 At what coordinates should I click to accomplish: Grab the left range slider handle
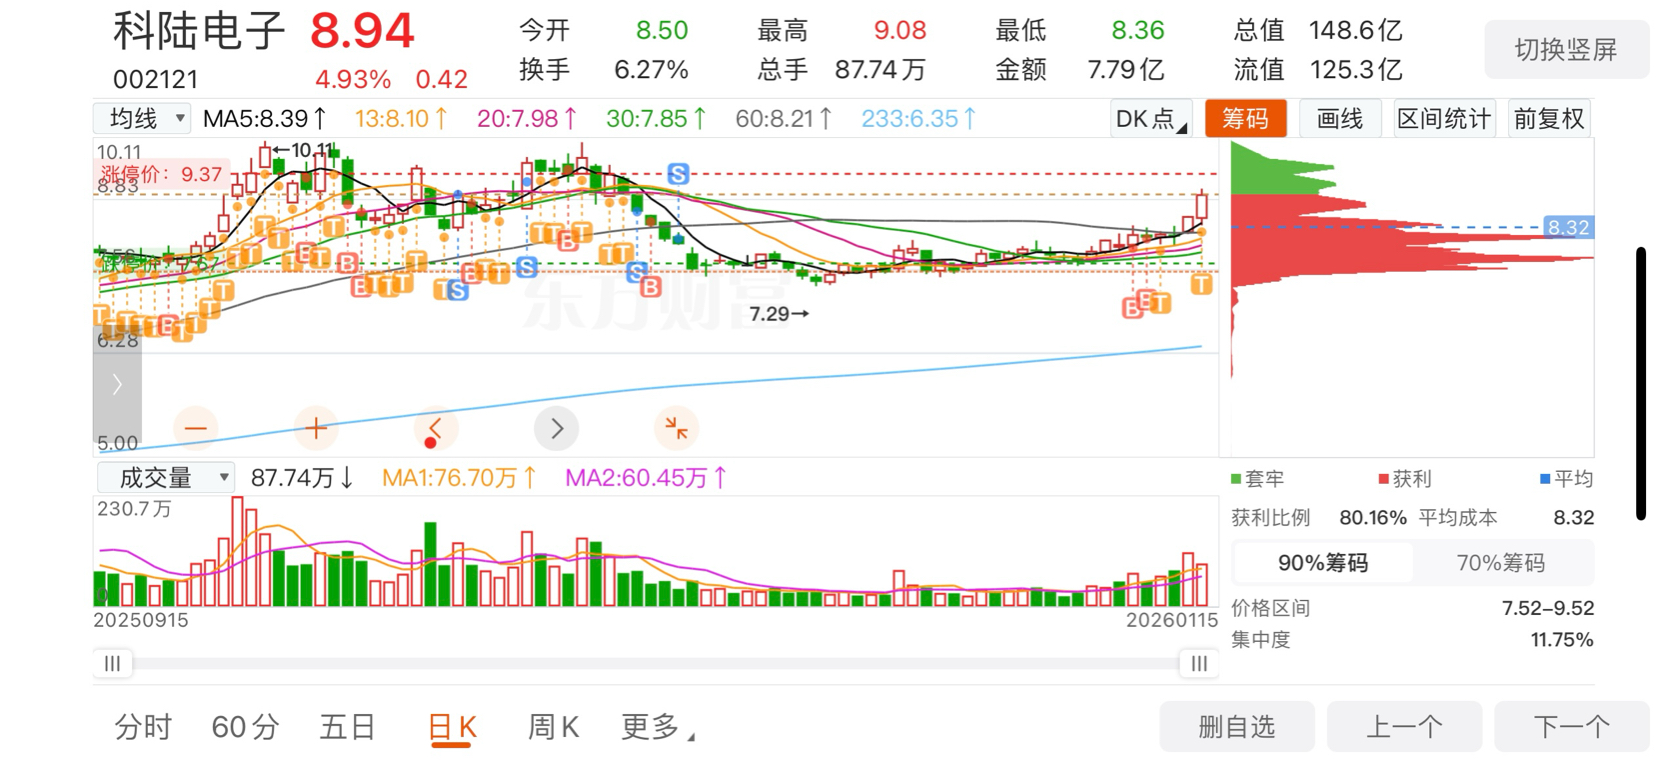point(113,663)
